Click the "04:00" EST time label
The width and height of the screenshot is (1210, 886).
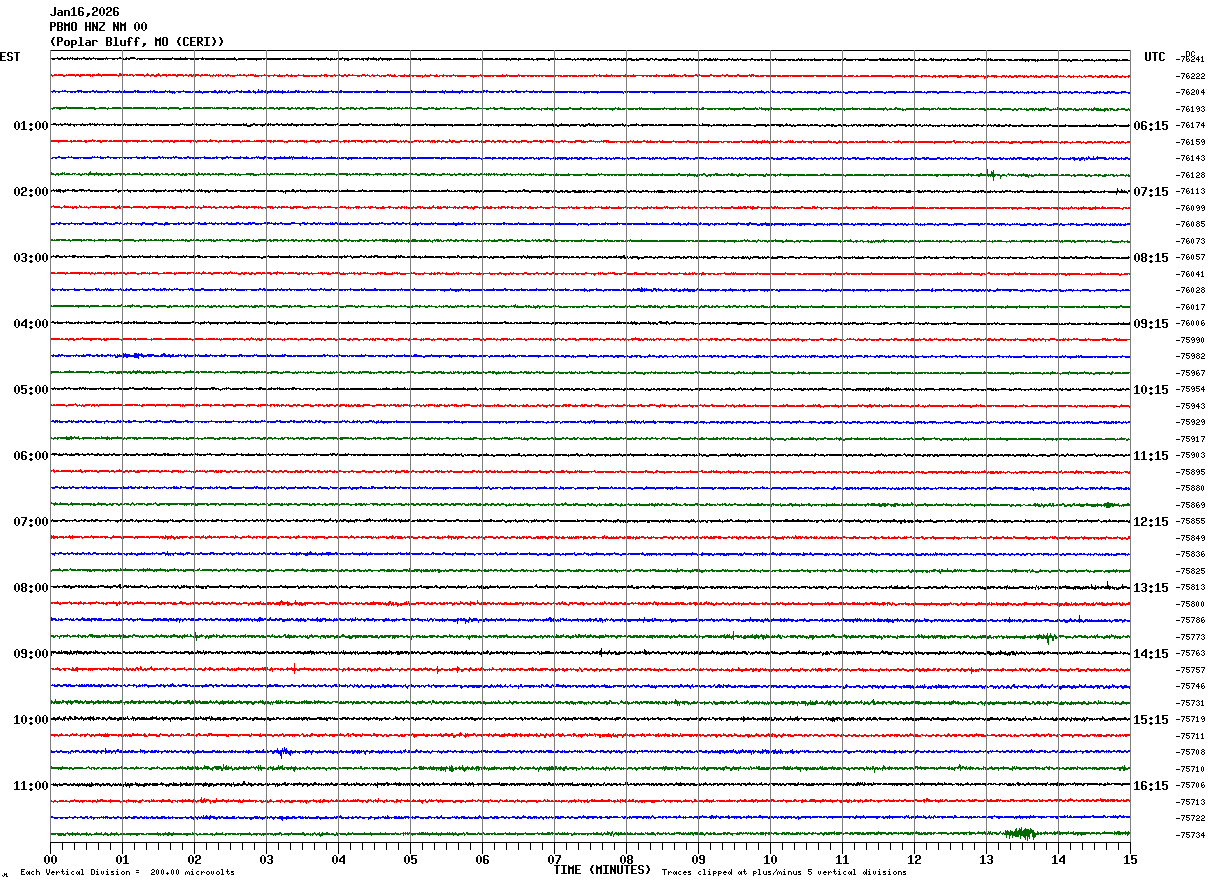pos(31,324)
